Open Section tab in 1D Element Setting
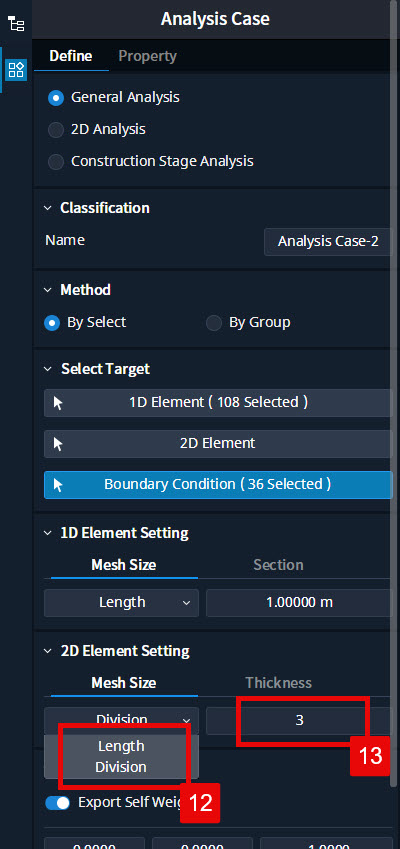Viewport: 400px width, 849px height. pyautogui.click(x=278, y=565)
